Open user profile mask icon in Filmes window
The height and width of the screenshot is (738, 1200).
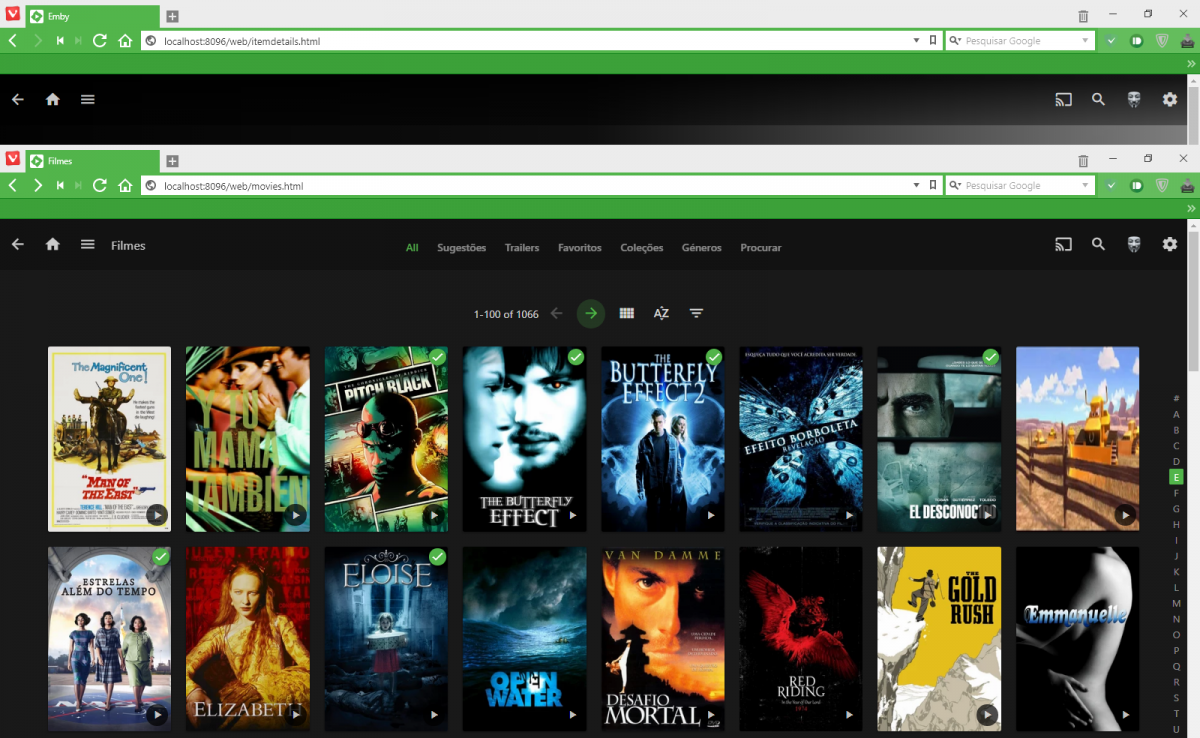[1134, 244]
